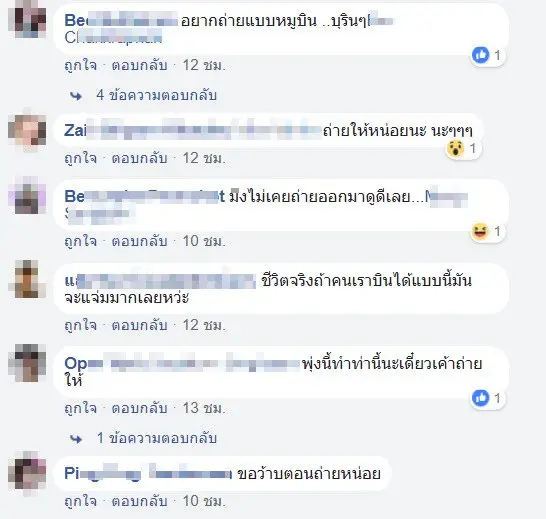Click the thumbs-up reaction on Op's comment
This screenshot has height=519, width=546.
(x=481, y=398)
